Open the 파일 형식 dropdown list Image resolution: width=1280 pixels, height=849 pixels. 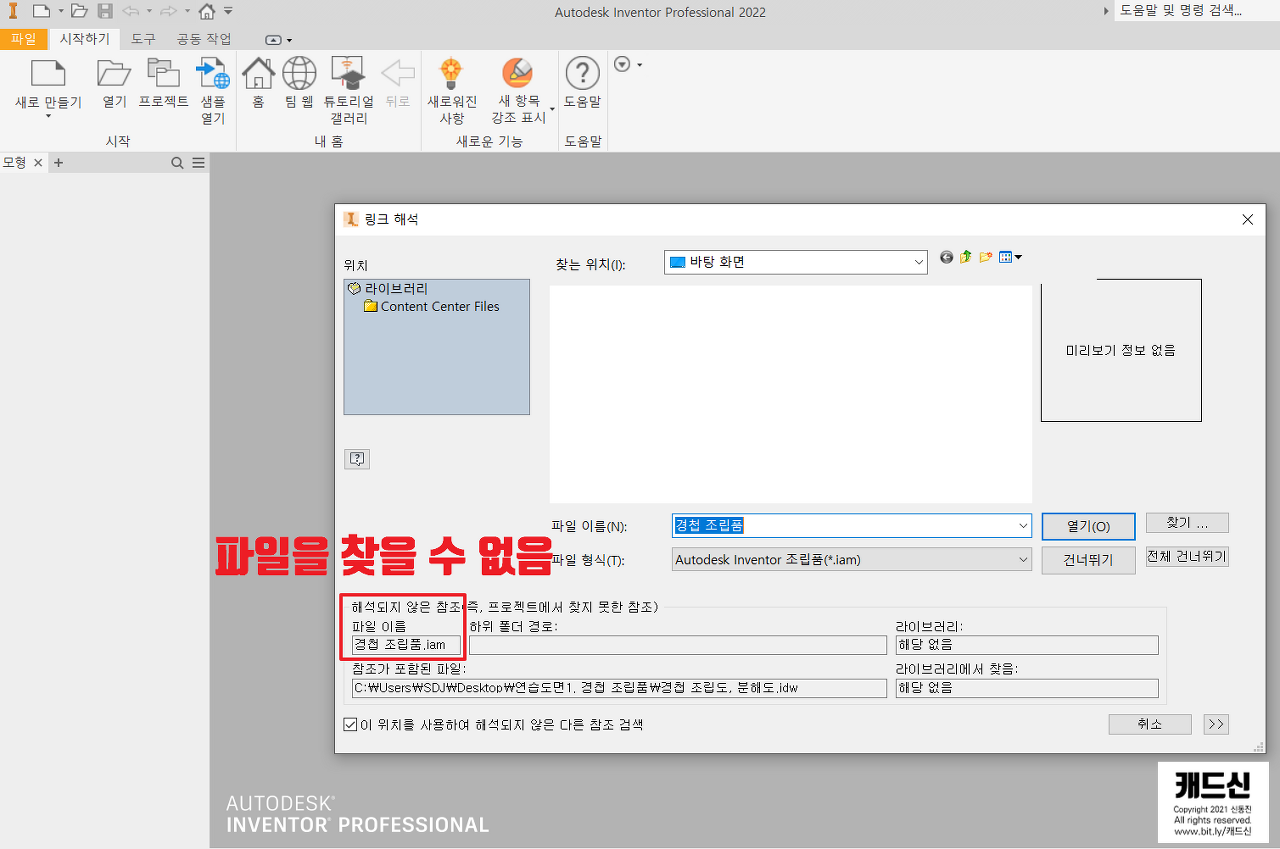coord(1022,560)
